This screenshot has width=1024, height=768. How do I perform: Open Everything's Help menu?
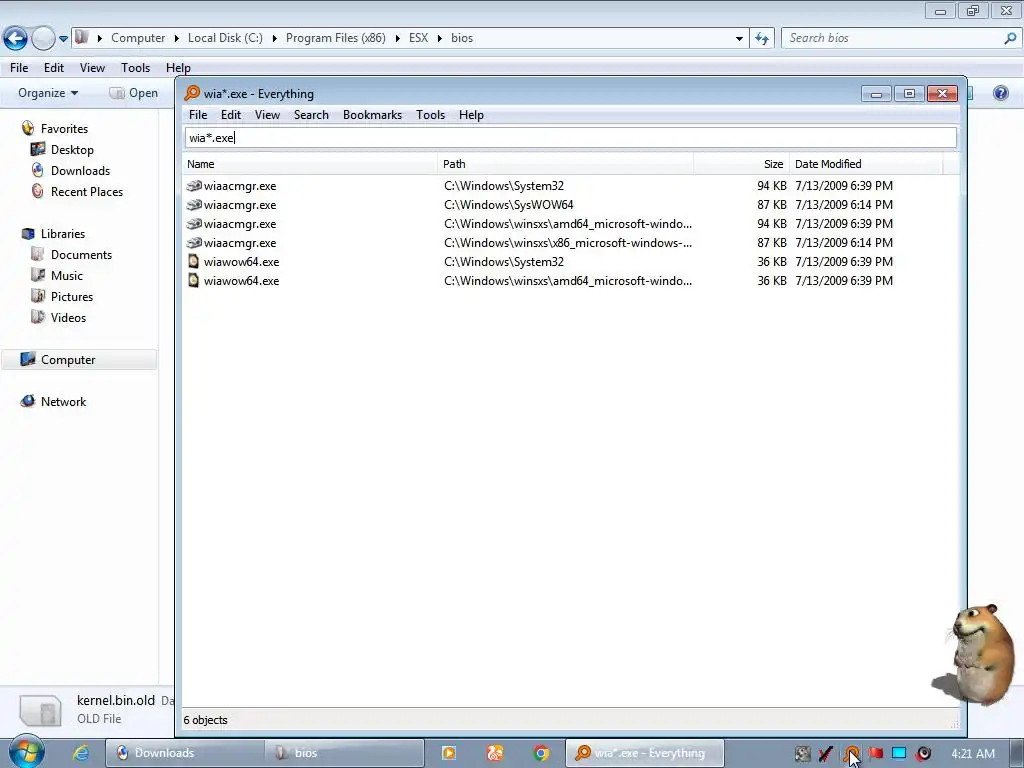(471, 115)
